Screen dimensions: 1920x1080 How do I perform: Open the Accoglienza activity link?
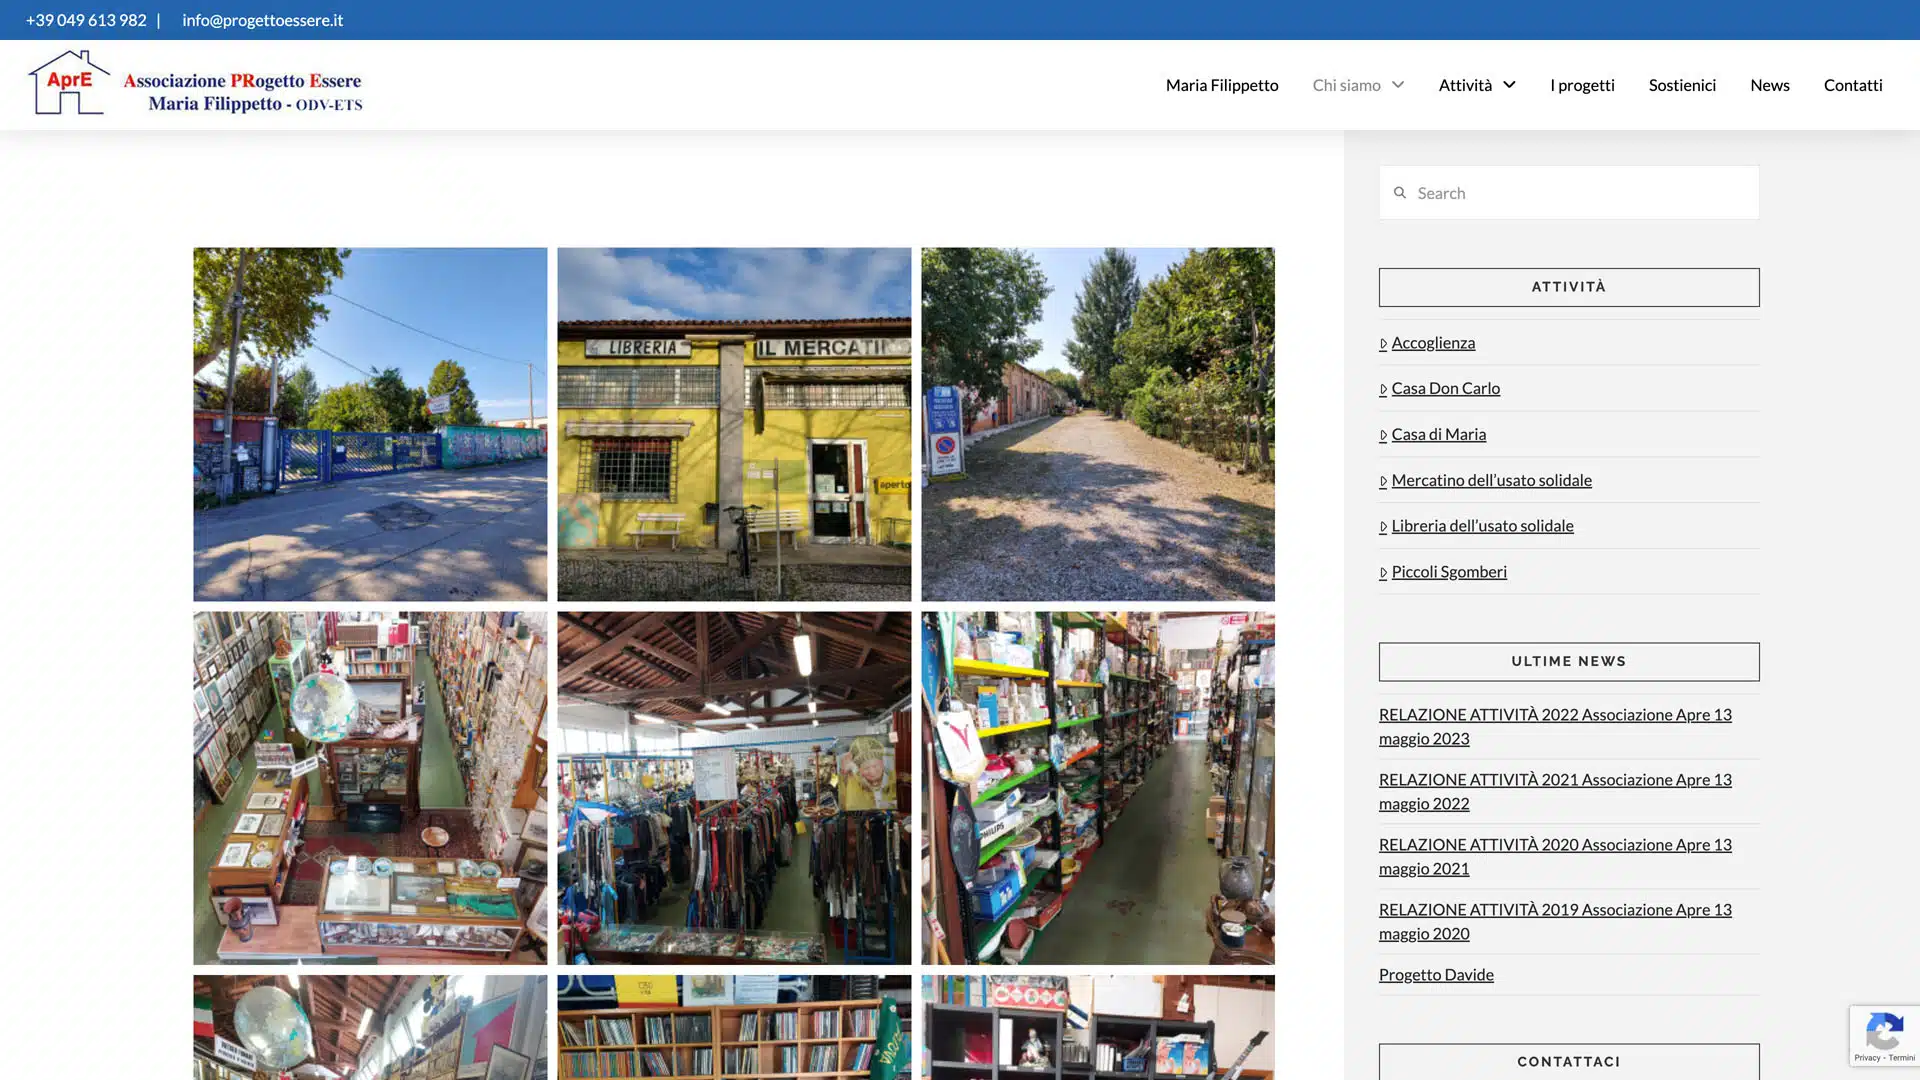tap(1433, 343)
